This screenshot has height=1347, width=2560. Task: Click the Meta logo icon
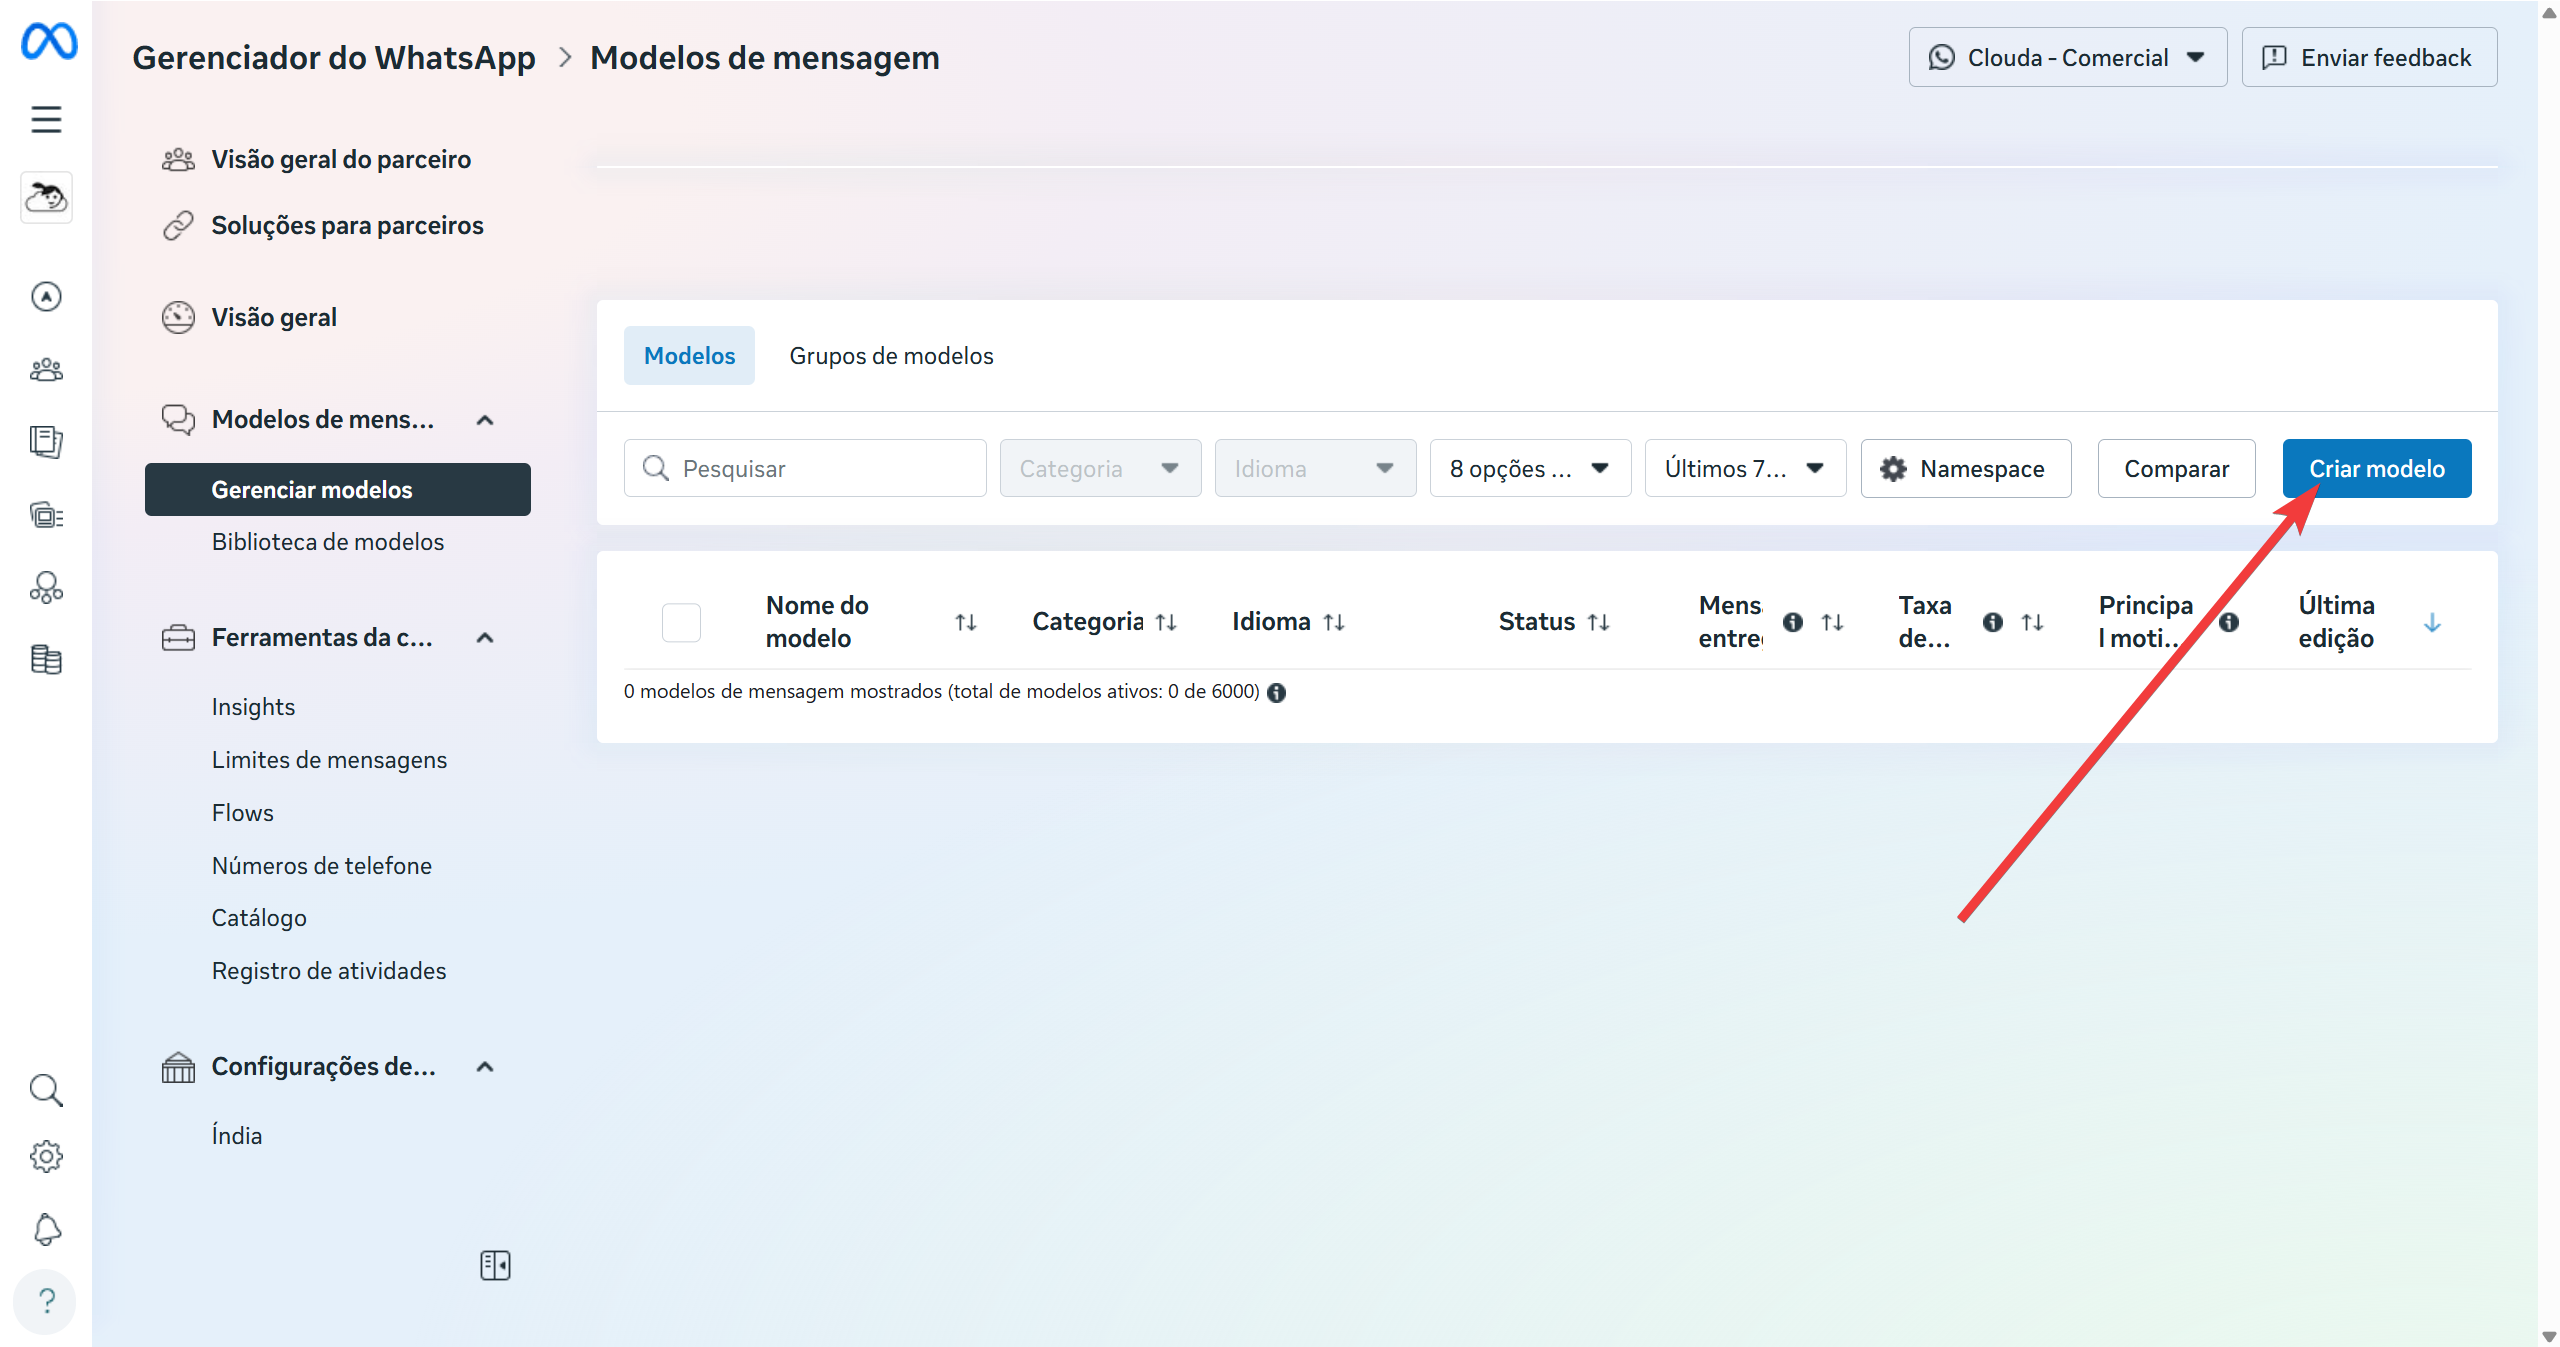[x=48, y=42]
